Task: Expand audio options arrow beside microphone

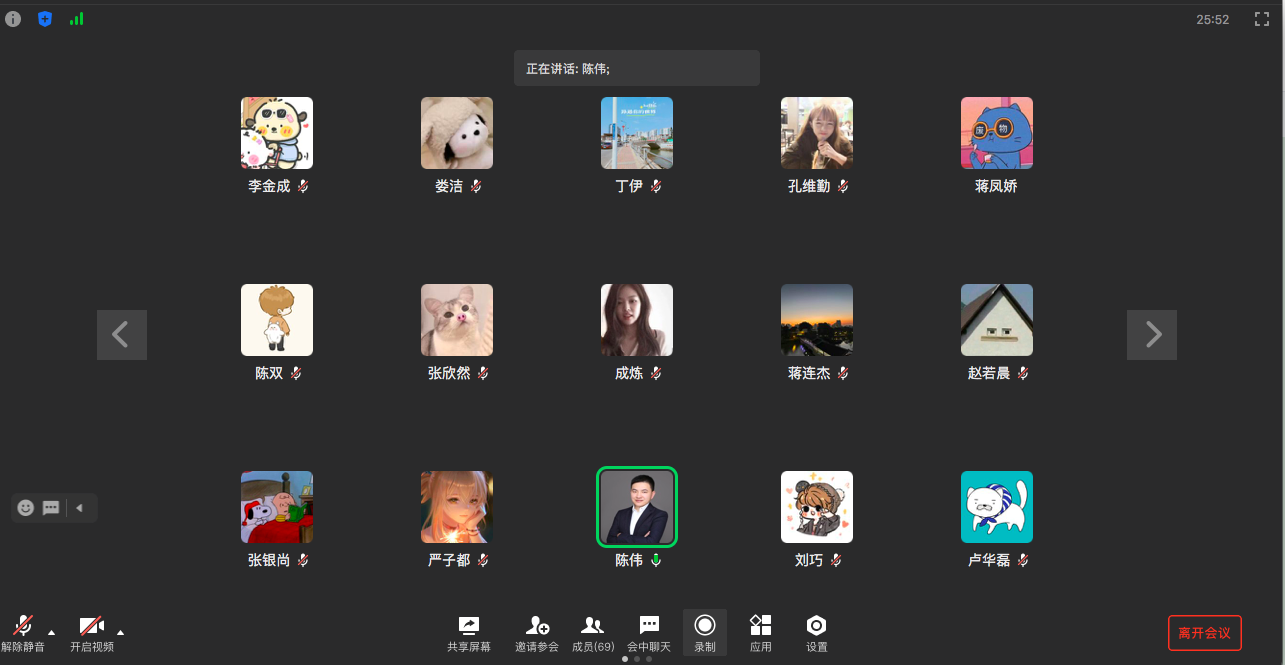Action: point(51,632)
